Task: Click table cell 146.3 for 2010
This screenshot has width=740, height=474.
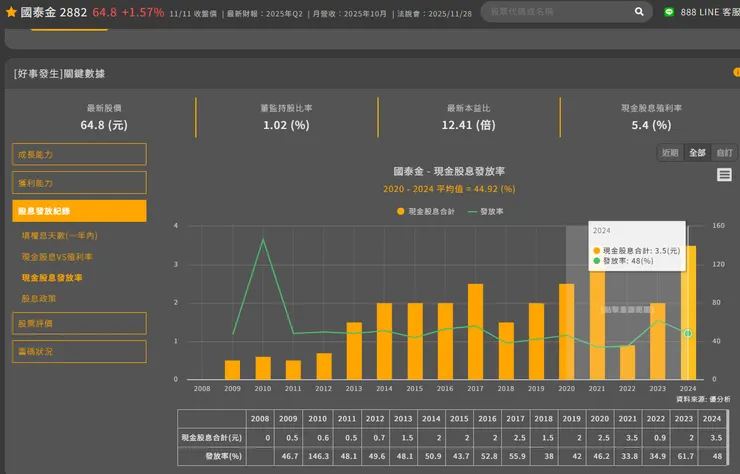Action: pos(318,456)
